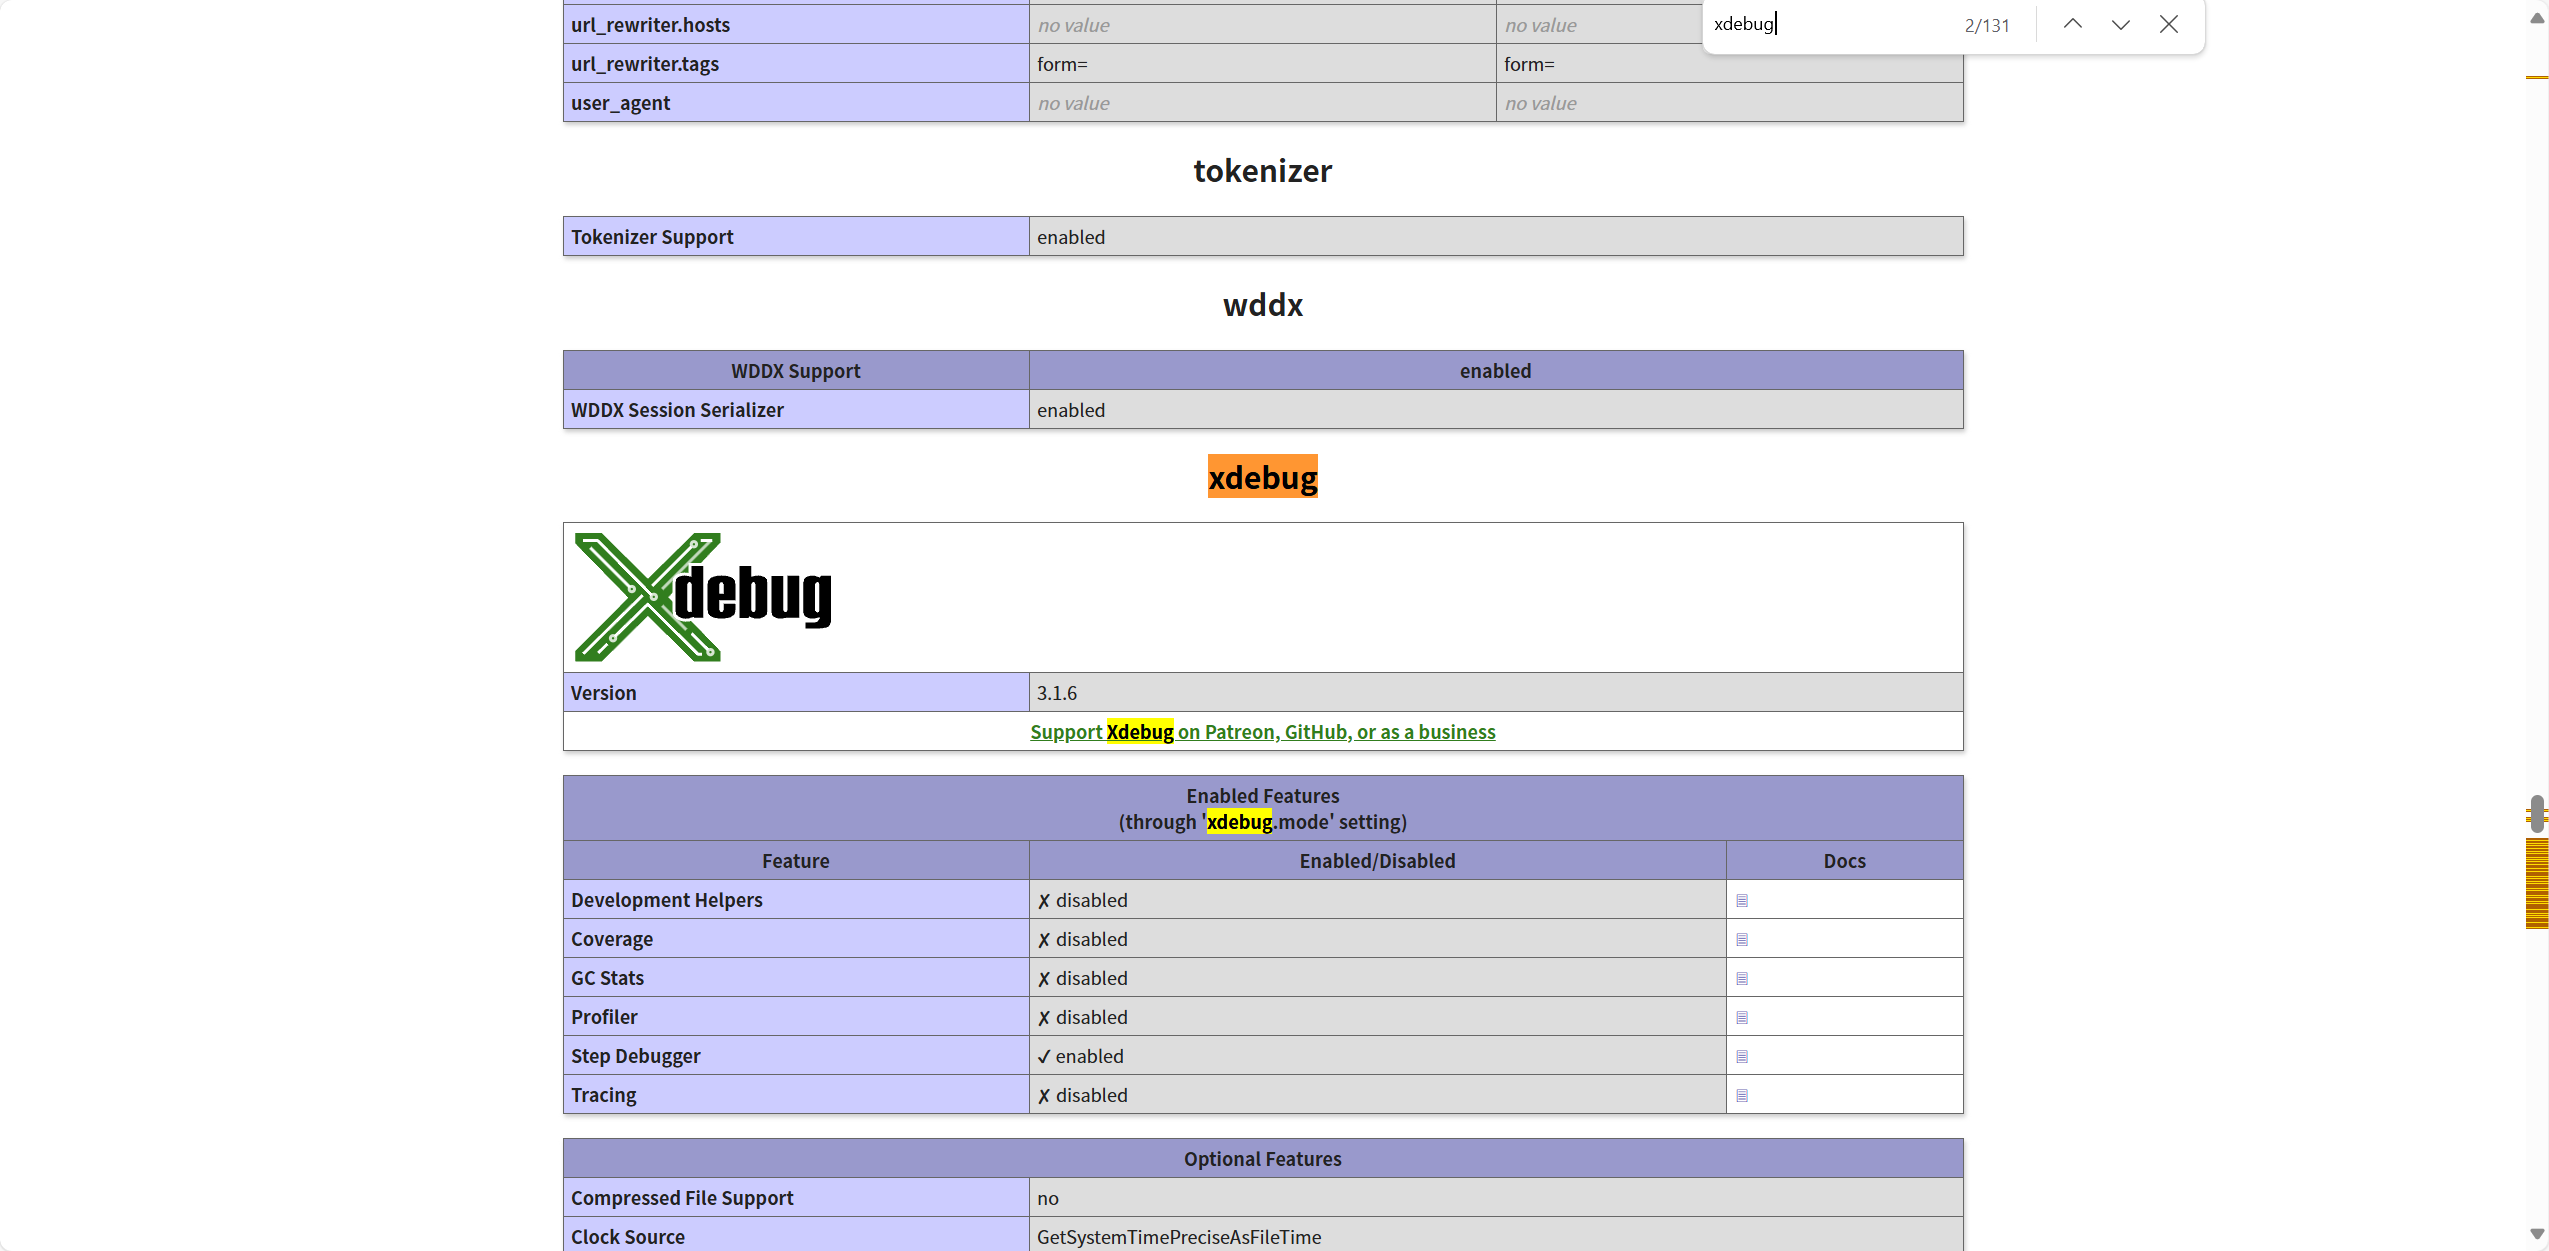Screen dimensions: 2549x1251
Task: Open docs for the Coverage feature
Action: tap(1741, 938)
